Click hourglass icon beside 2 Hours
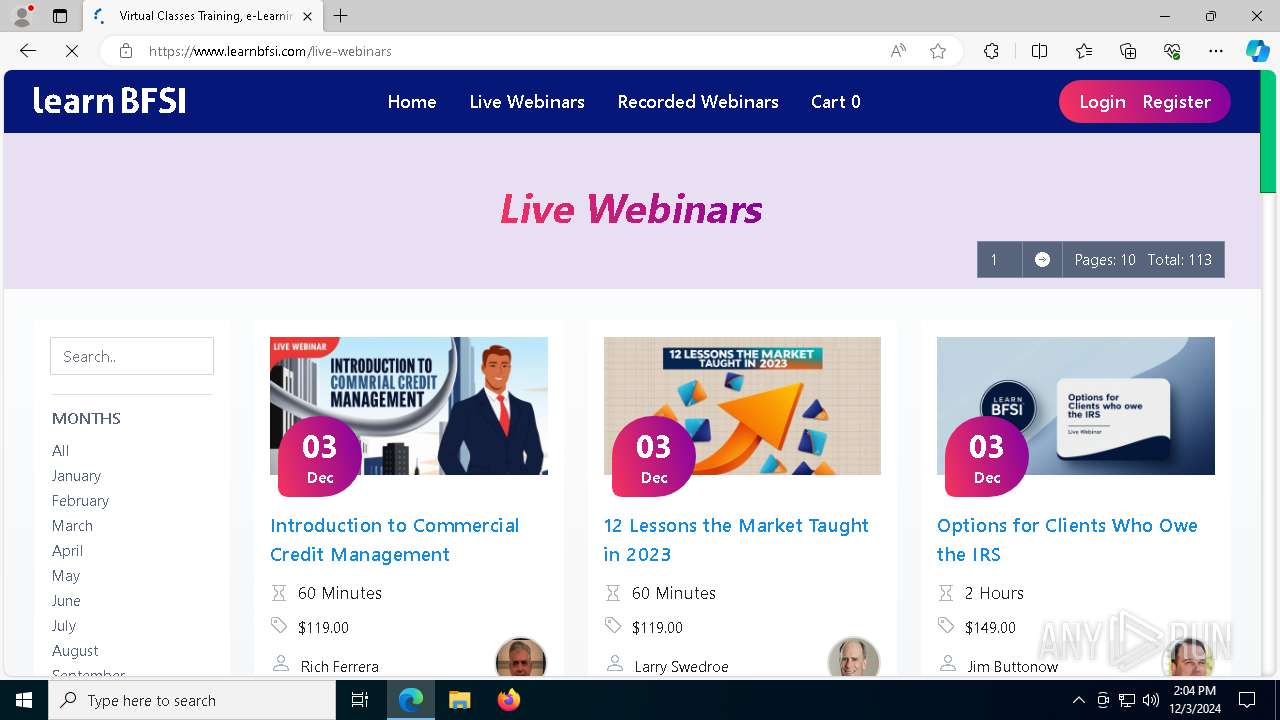This screenshot has height=720, width=1280. pos(946,593)
